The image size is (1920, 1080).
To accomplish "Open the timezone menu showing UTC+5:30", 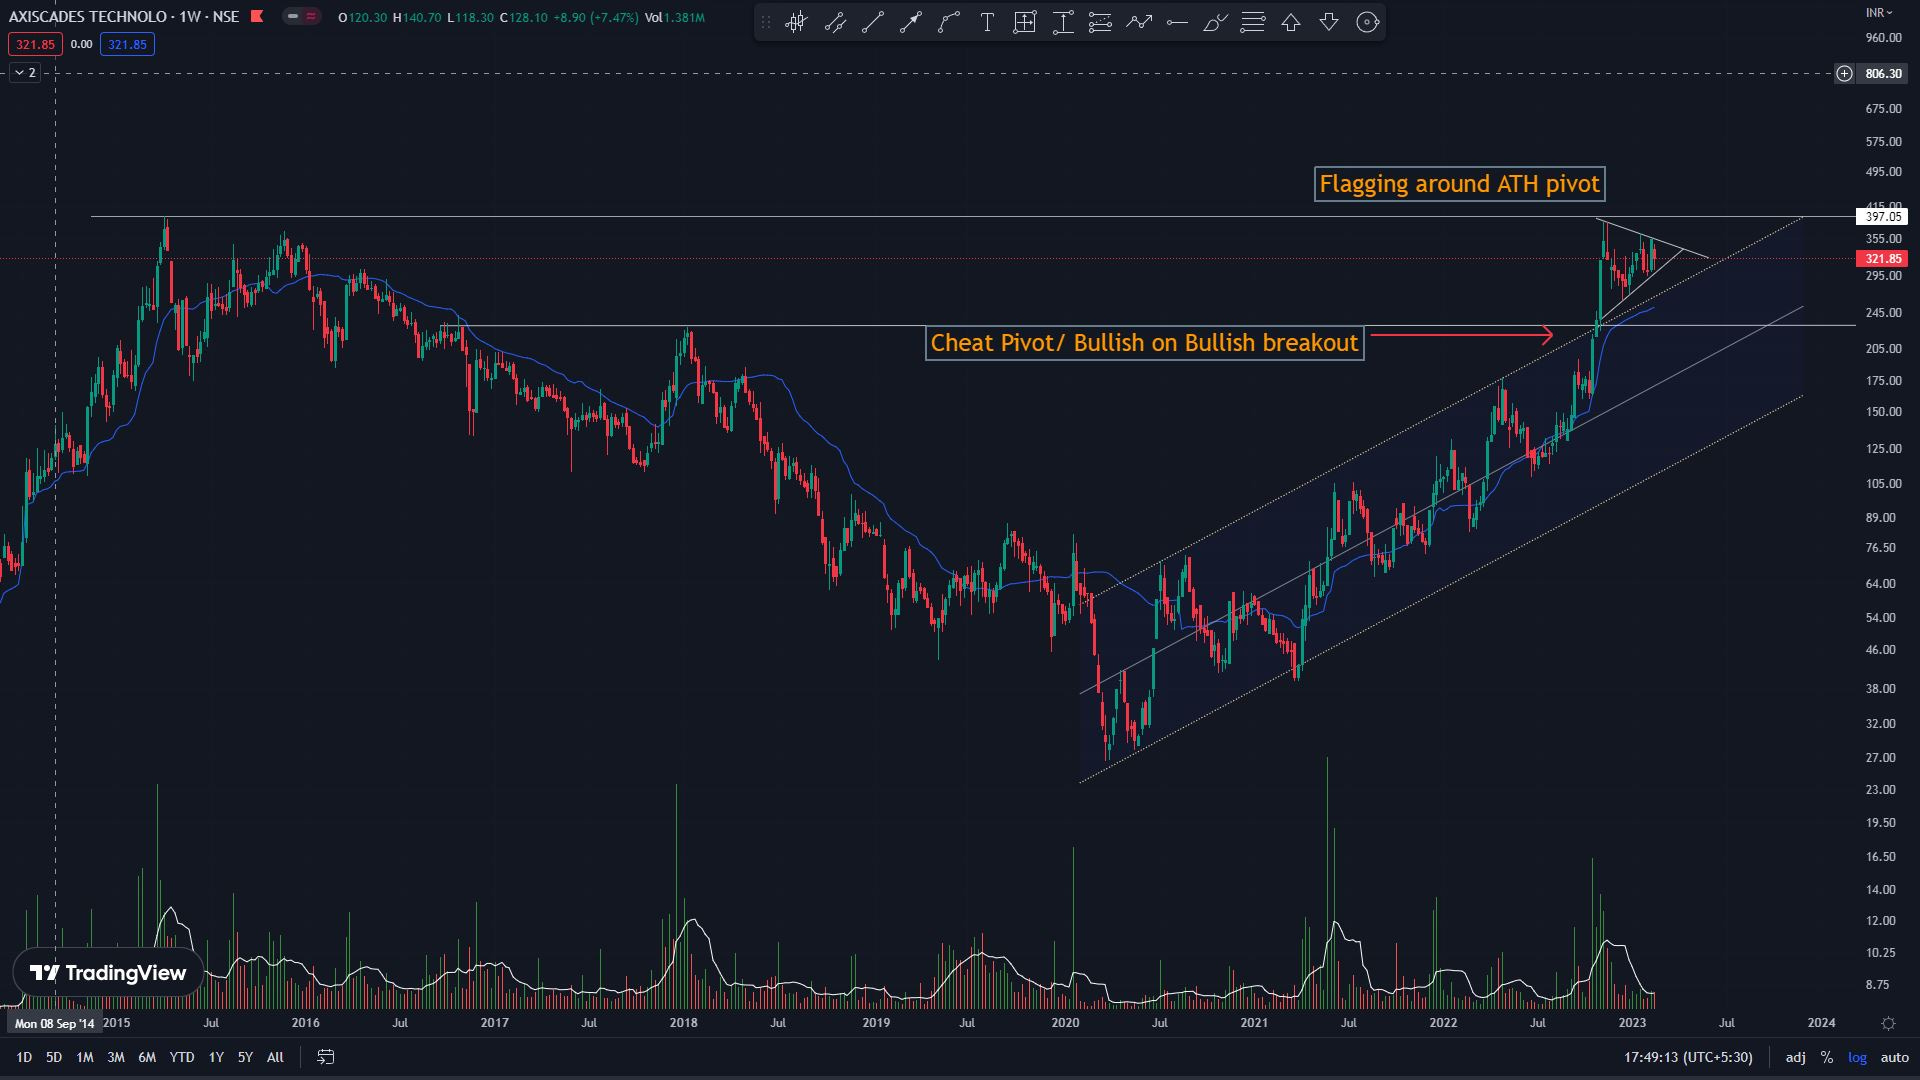I will click(x=1688, y=1057).
